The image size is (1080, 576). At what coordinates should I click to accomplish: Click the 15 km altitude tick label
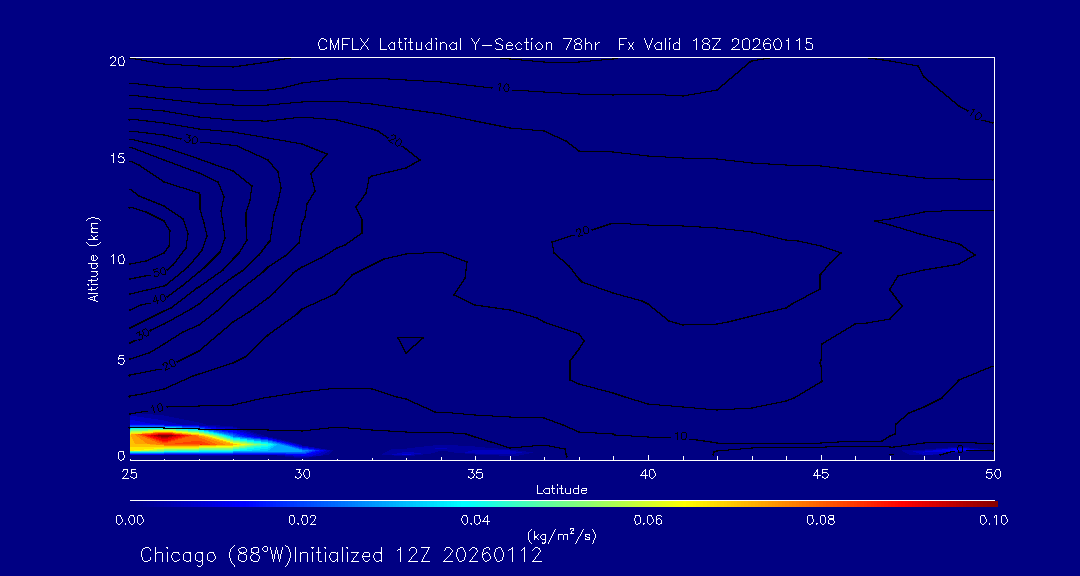[x=115, y=159]
